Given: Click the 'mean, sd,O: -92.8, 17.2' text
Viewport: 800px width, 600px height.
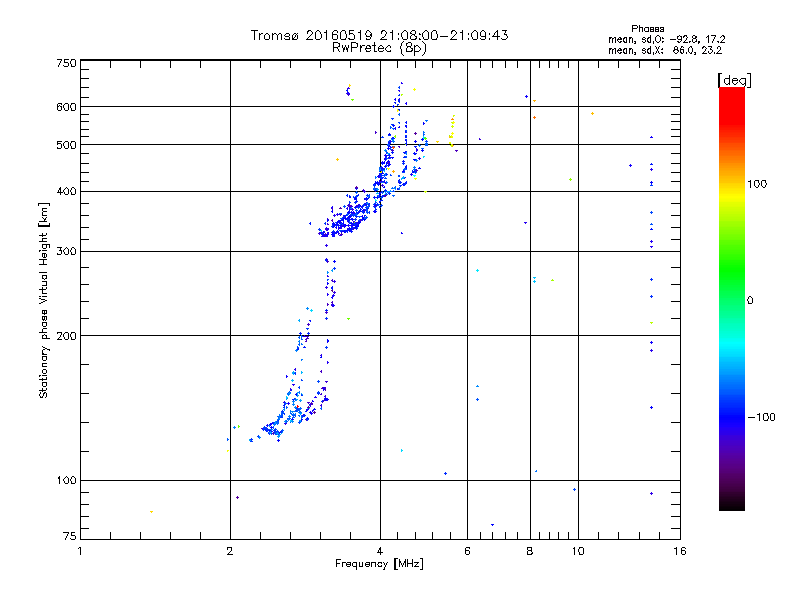Looking at the screenshot, I should tap(666, 39).
